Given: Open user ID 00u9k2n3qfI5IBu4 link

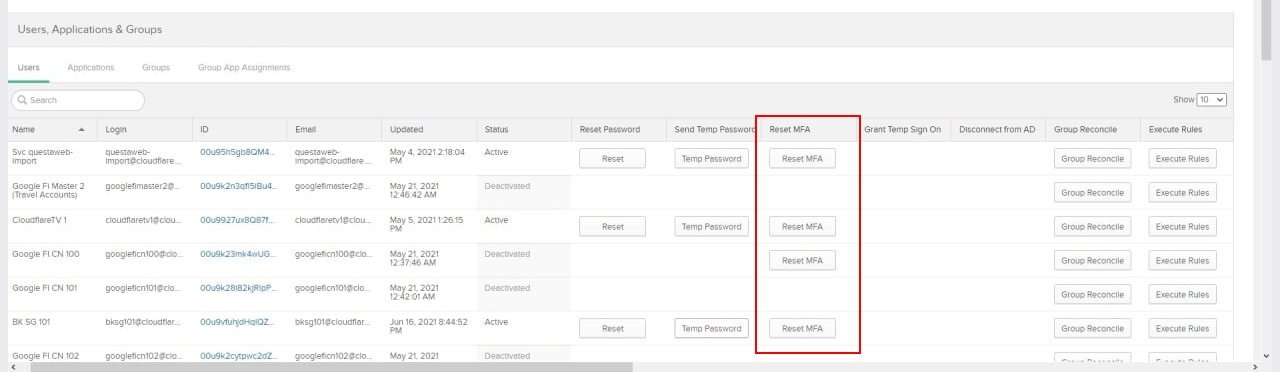Looking at the screenshot, I should coord(237,186).
